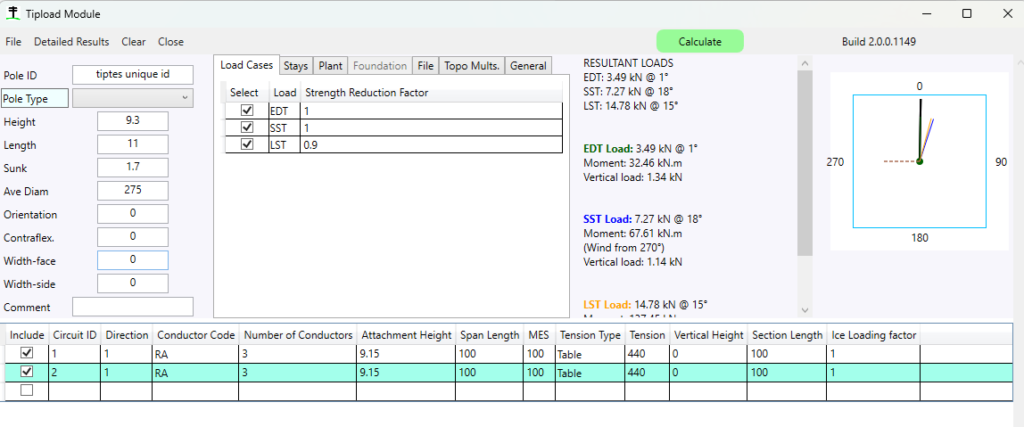Click the Tension Type cell in first row
The width and height of the screenshot is (1024, 427).
[590, 353]
